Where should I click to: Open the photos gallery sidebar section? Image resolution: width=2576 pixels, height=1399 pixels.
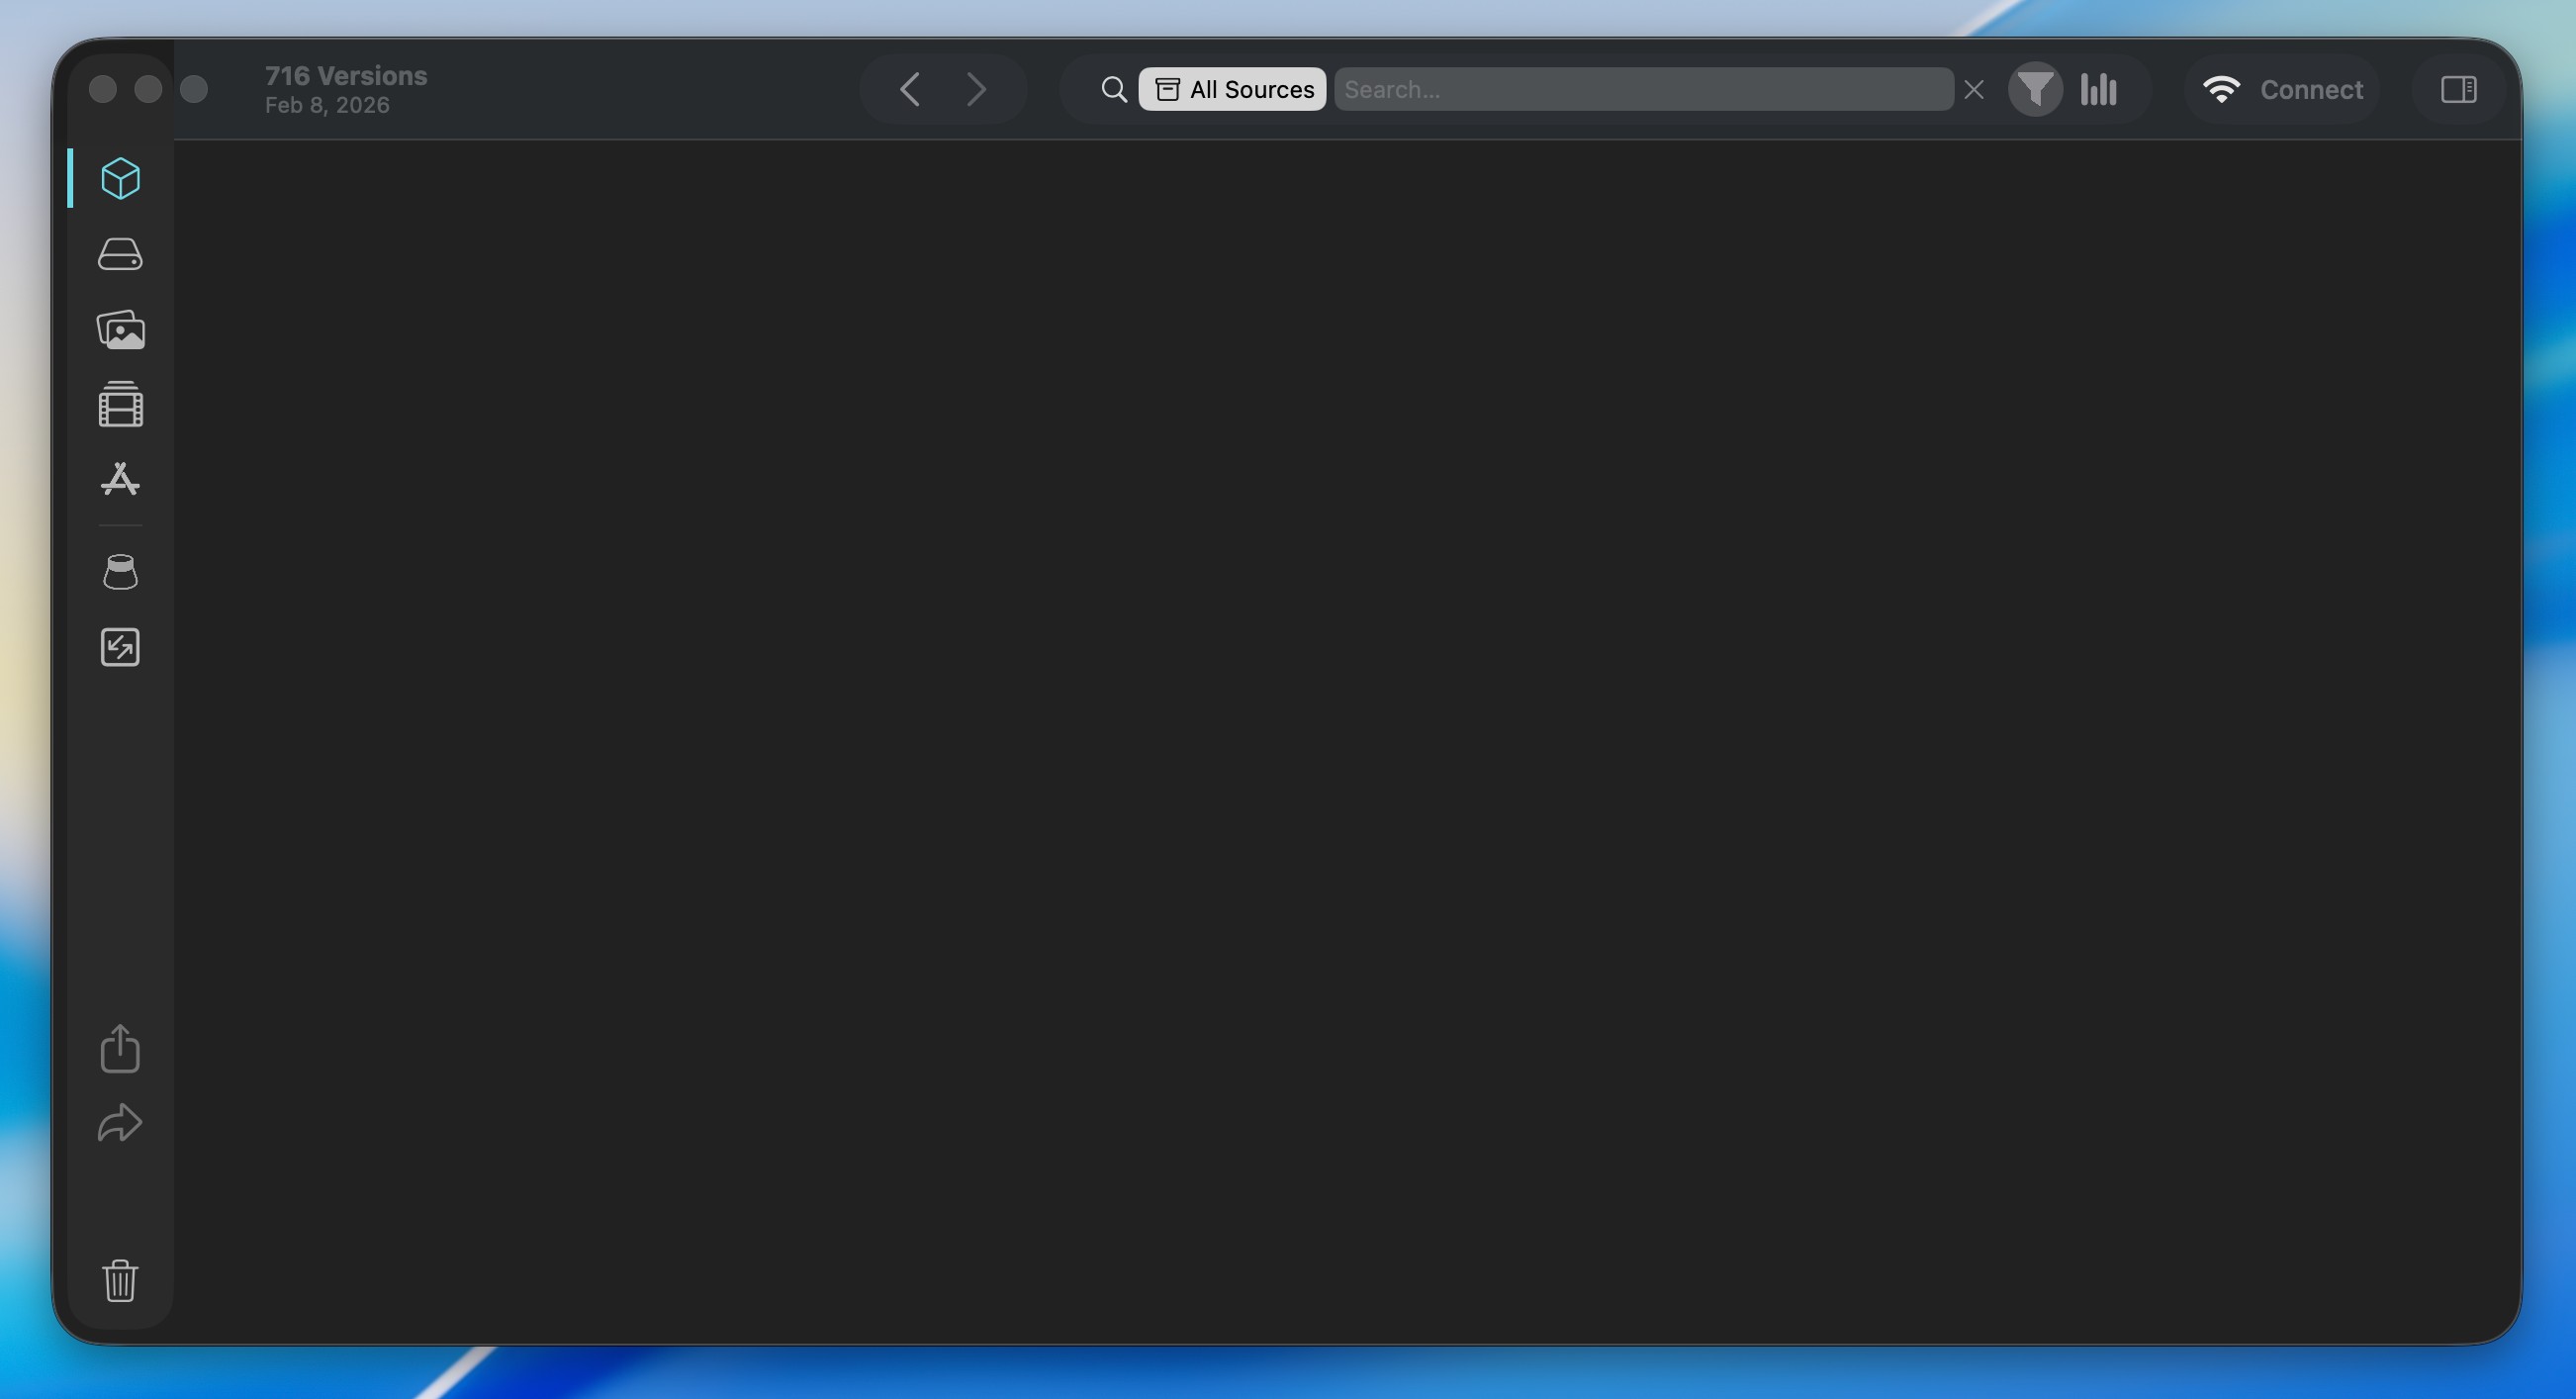(120, 330)
